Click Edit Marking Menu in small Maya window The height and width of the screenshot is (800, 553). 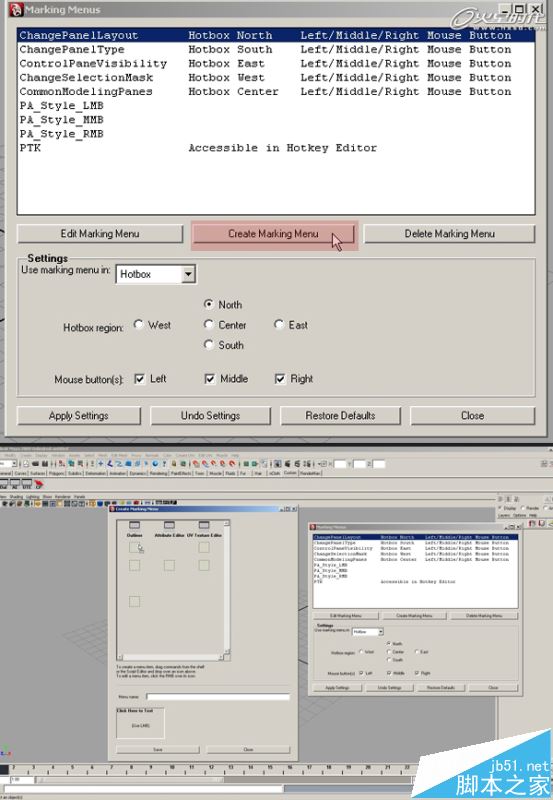coord(346,616)
